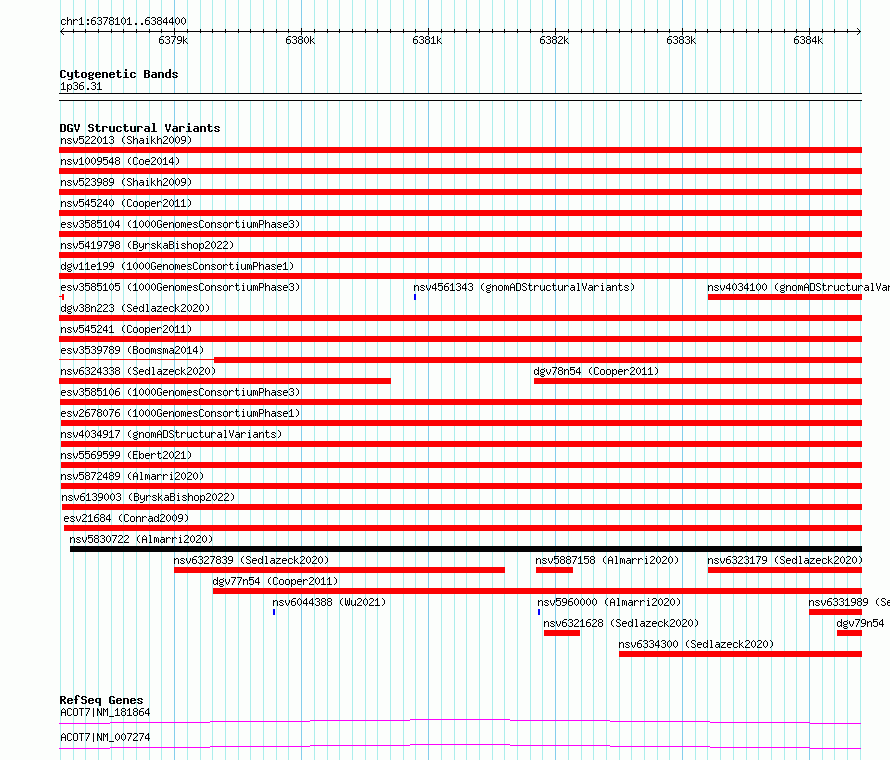
Task: Click the blue nsv4561343 variant marker
Action: [415, 297]
